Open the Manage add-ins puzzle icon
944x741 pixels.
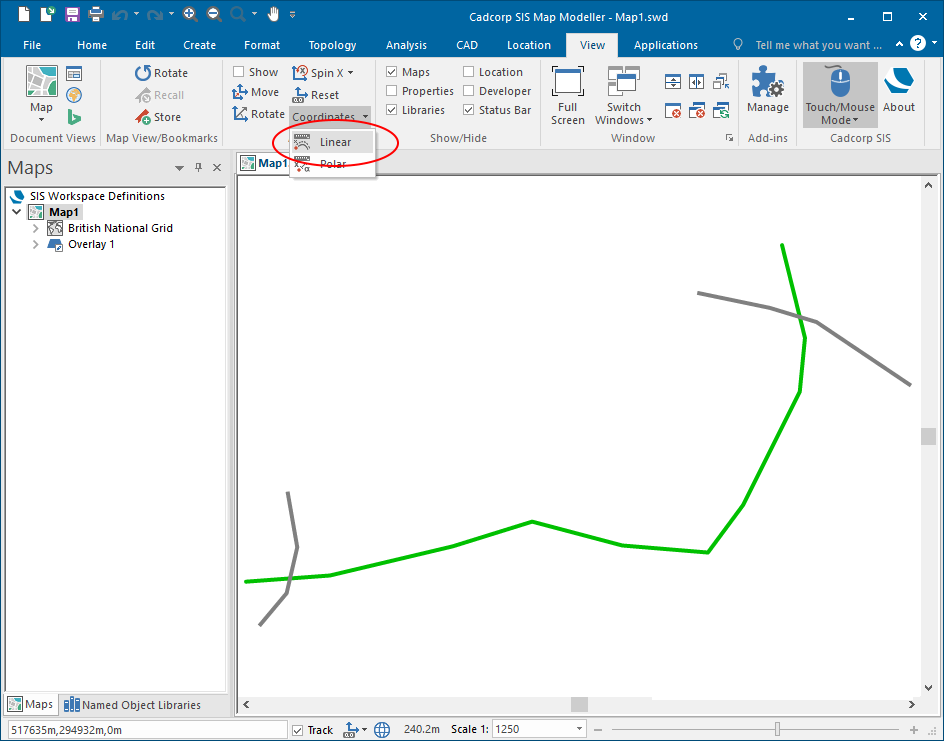click(x=767, y=83)
